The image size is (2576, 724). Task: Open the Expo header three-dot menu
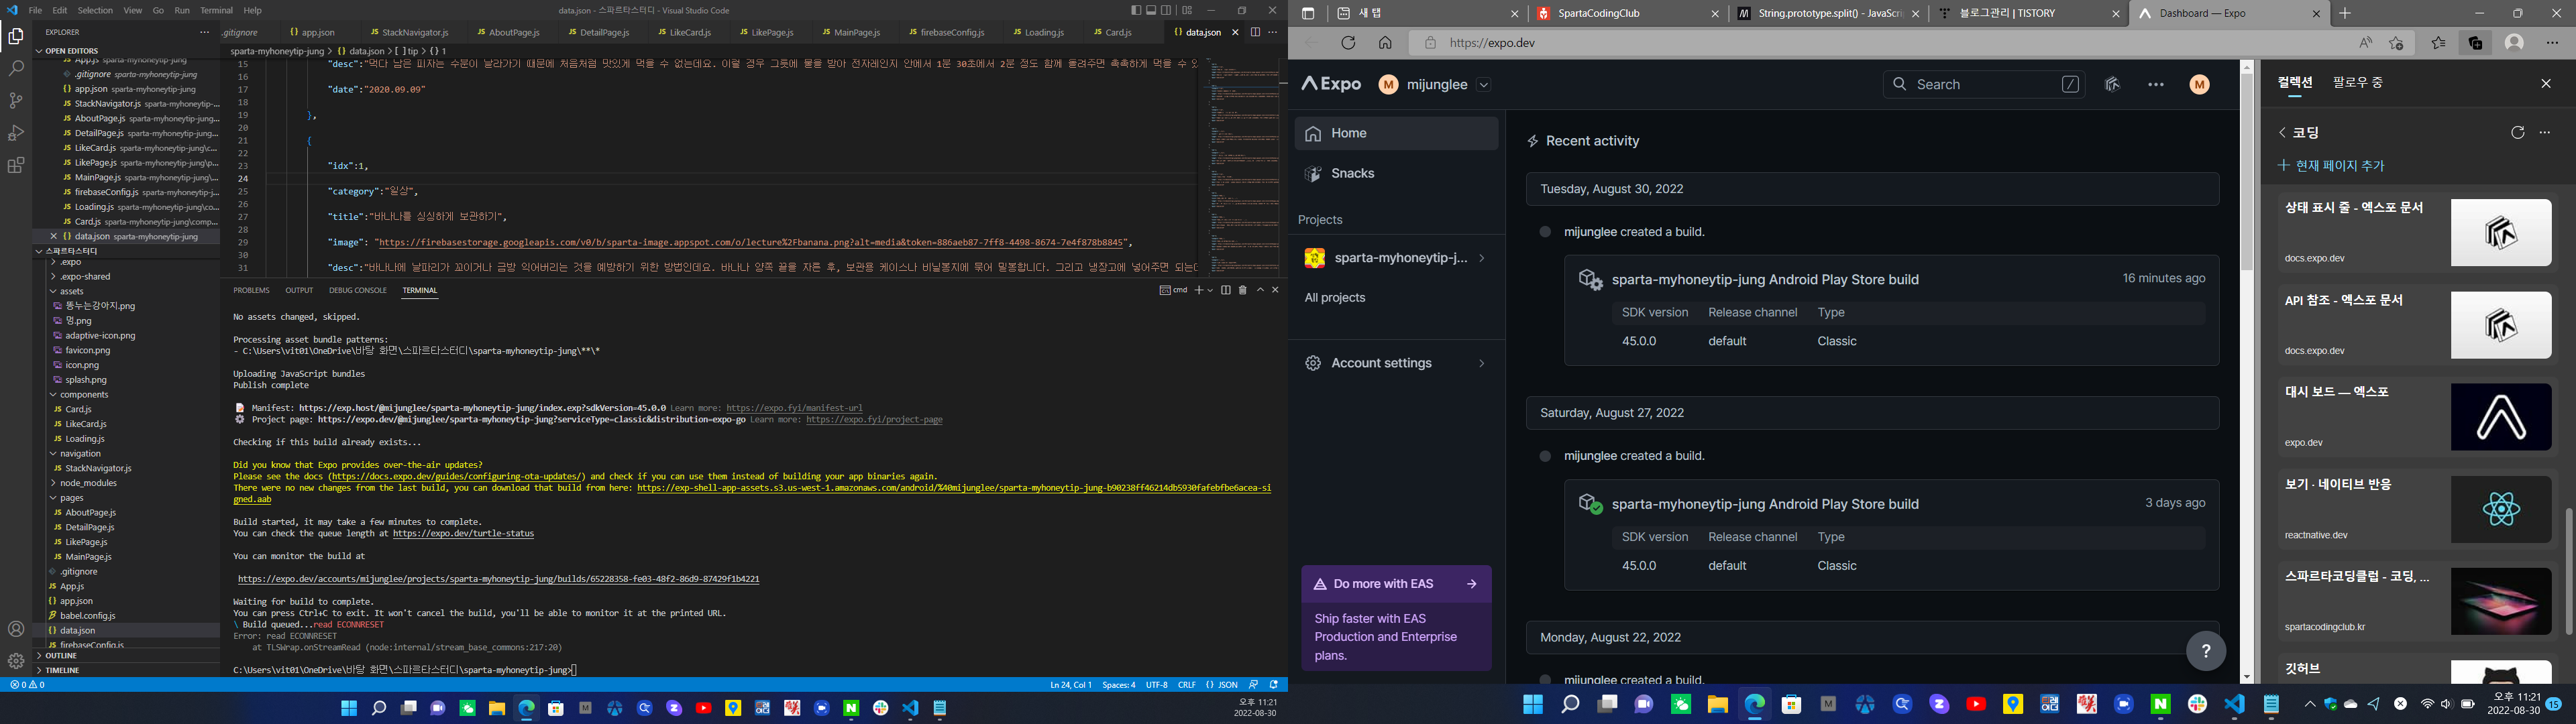coord(2156,85)
